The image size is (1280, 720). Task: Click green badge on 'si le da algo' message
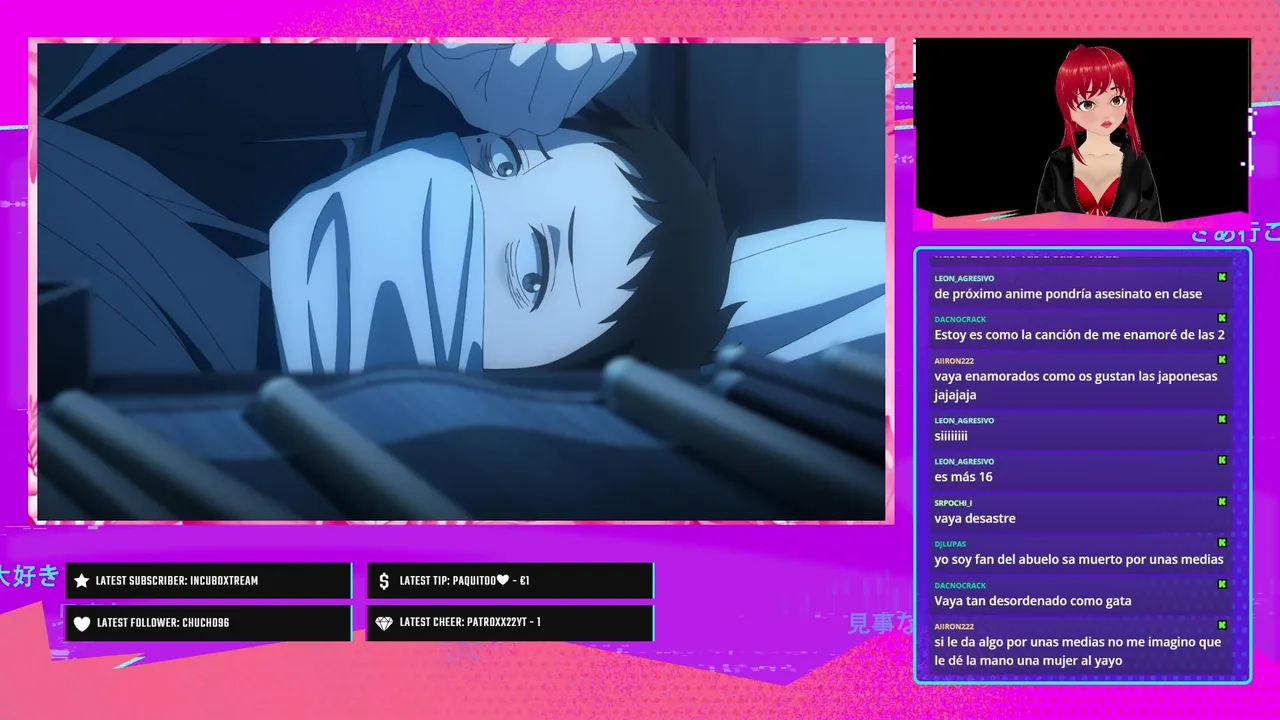click(1222, 625)
